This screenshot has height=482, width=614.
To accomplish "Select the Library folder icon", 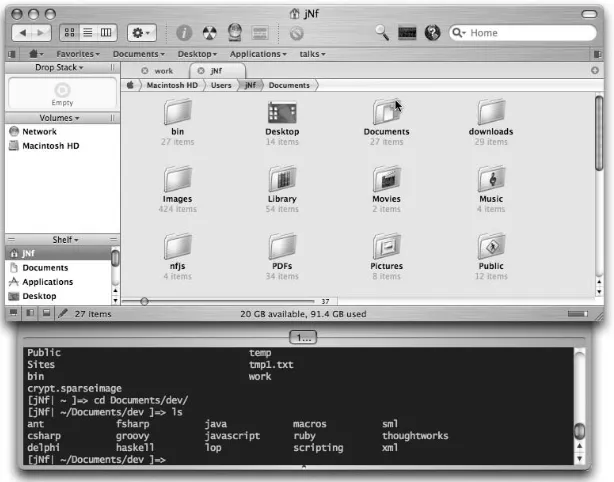I will [x=282, y=179].
